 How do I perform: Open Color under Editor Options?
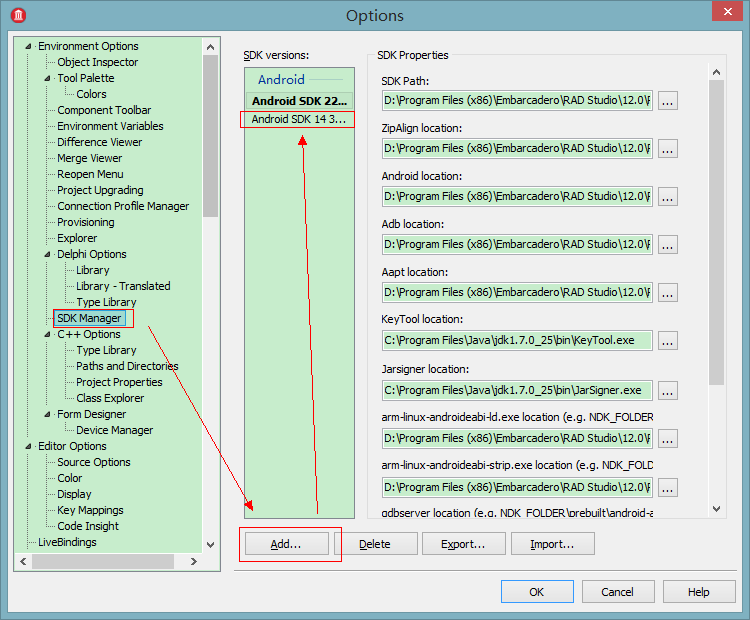(x=70, y=478)
